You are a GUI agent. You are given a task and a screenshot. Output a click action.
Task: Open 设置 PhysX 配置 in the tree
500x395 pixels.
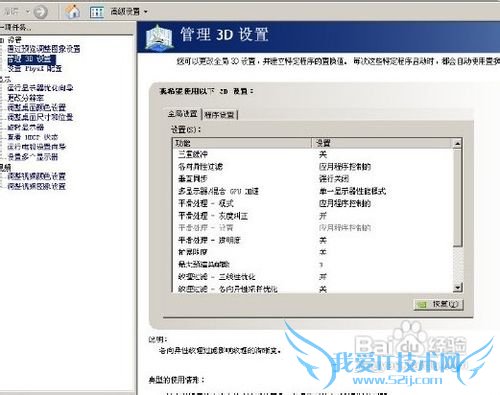(35, 69)
